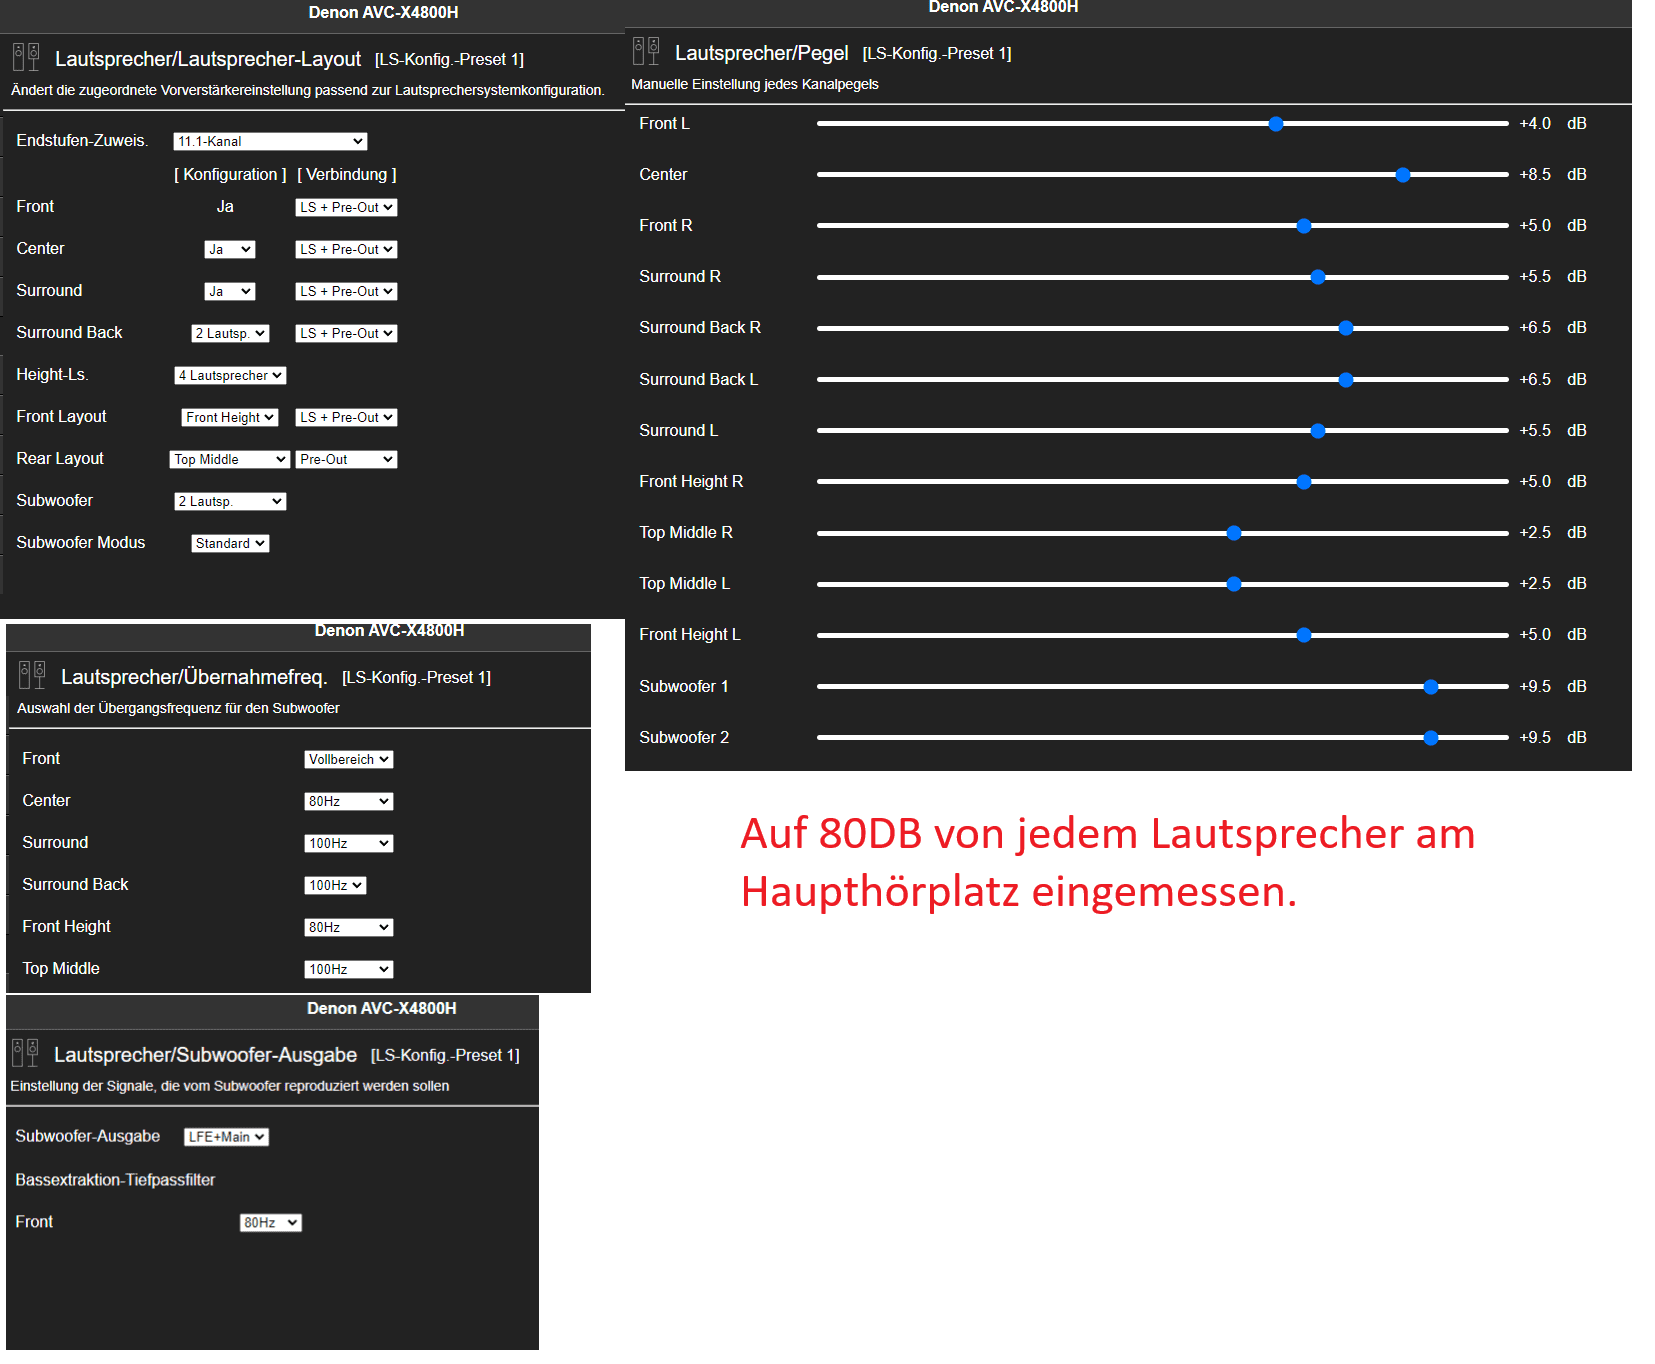
Task: Expand Front Layout LS + Pre-Out connection dropdown
Action: coord(346,417)
